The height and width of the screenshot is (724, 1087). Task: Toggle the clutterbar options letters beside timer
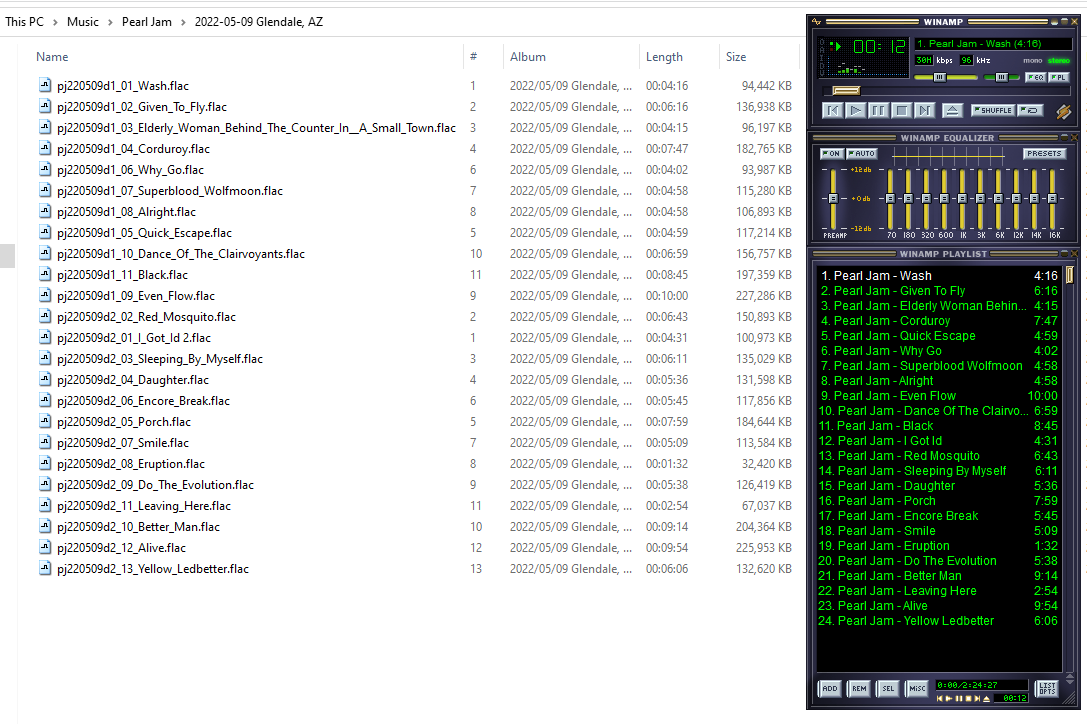click(x=822, y=57)
